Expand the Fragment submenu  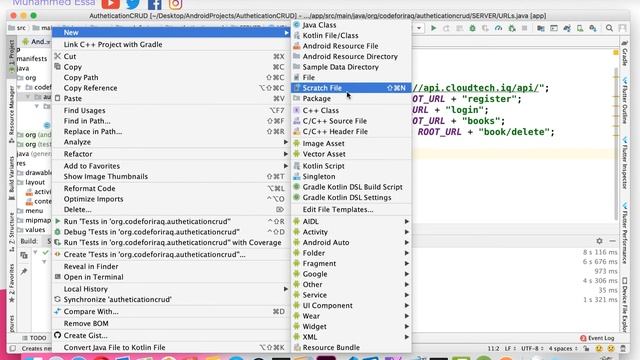coord(351,263)
